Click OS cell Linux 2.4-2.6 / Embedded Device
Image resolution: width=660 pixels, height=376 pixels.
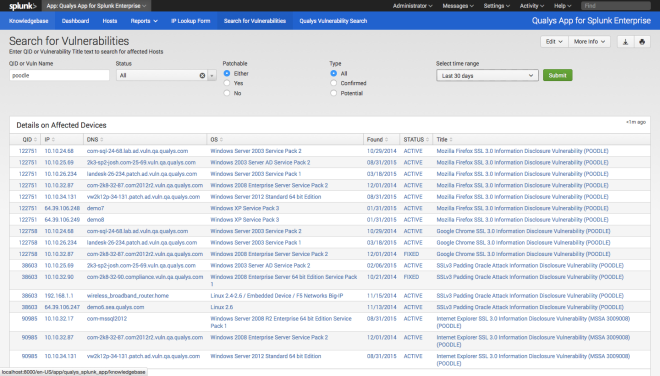(x=277, y=296)
